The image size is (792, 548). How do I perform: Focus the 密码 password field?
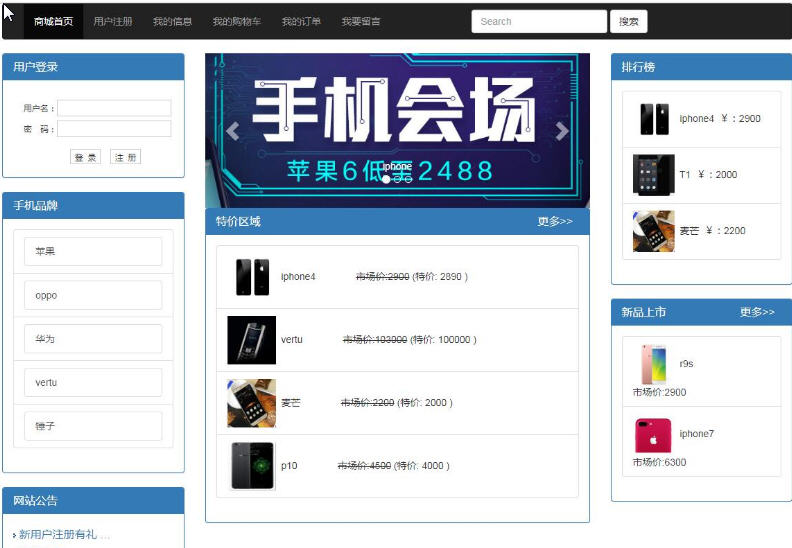(114, 129)
